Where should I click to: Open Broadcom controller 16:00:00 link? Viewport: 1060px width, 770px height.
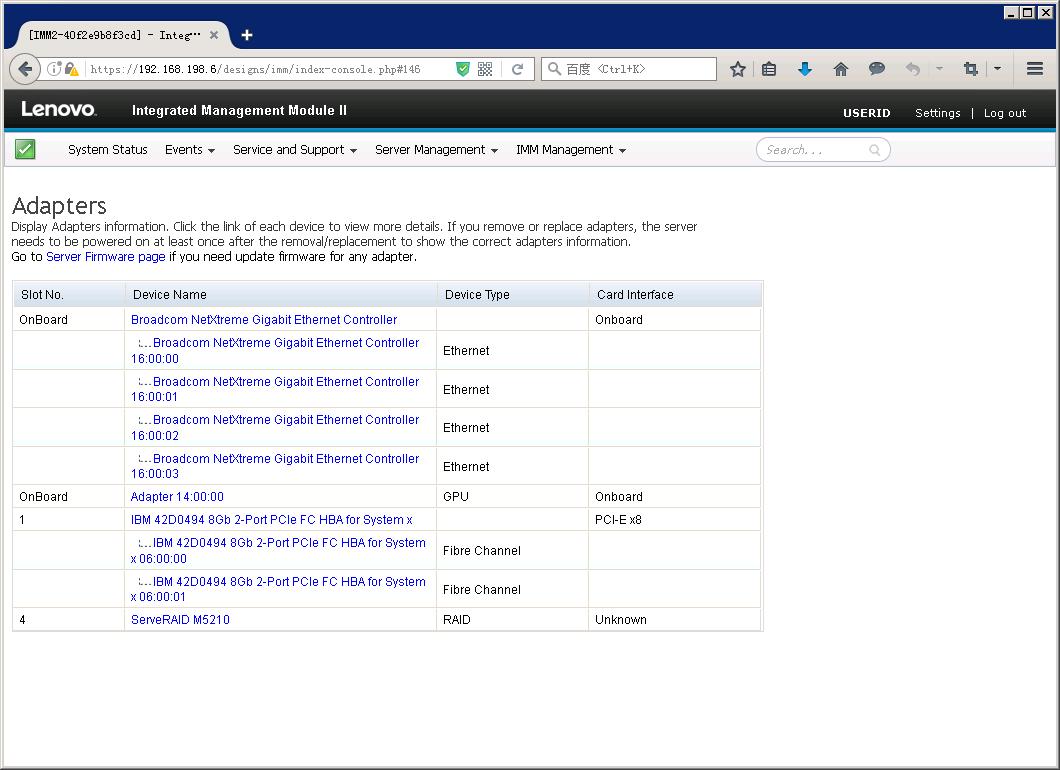pyautogui.click(x=275, y=351)
